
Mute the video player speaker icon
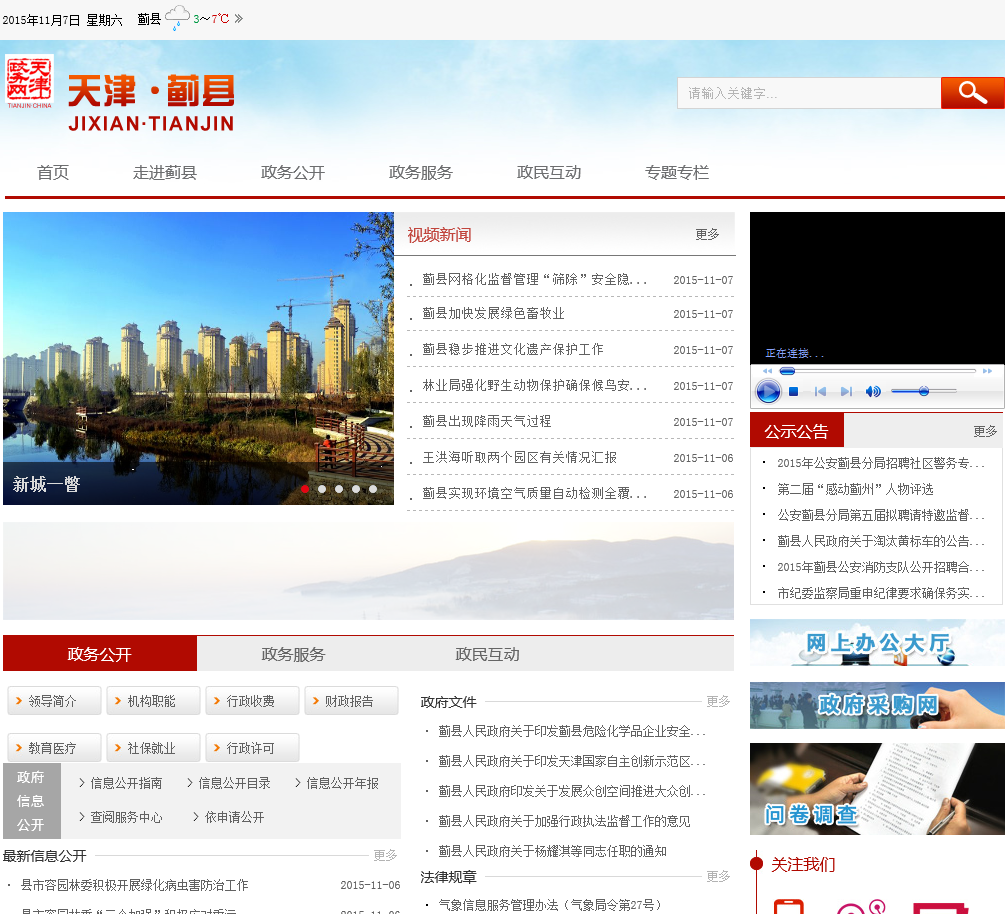tap(873, 392)
